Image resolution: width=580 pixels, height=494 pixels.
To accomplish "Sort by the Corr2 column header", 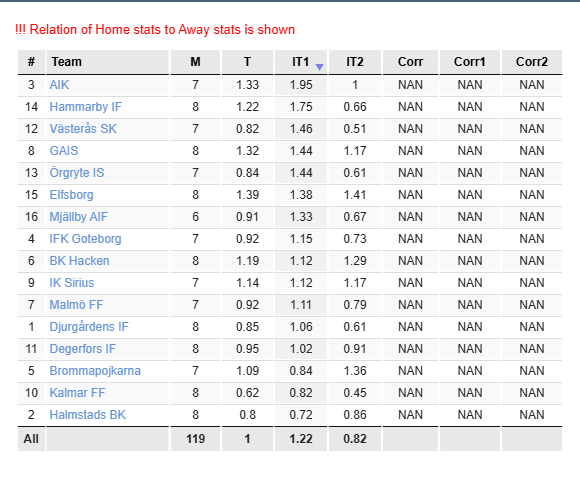I will click(x=532, y=62).
